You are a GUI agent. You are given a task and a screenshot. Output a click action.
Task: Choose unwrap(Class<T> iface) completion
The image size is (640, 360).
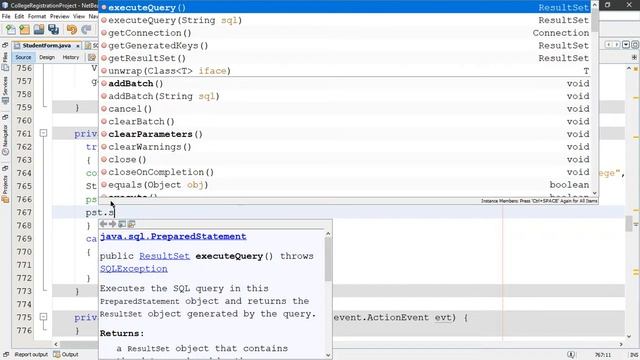point(345,71)
